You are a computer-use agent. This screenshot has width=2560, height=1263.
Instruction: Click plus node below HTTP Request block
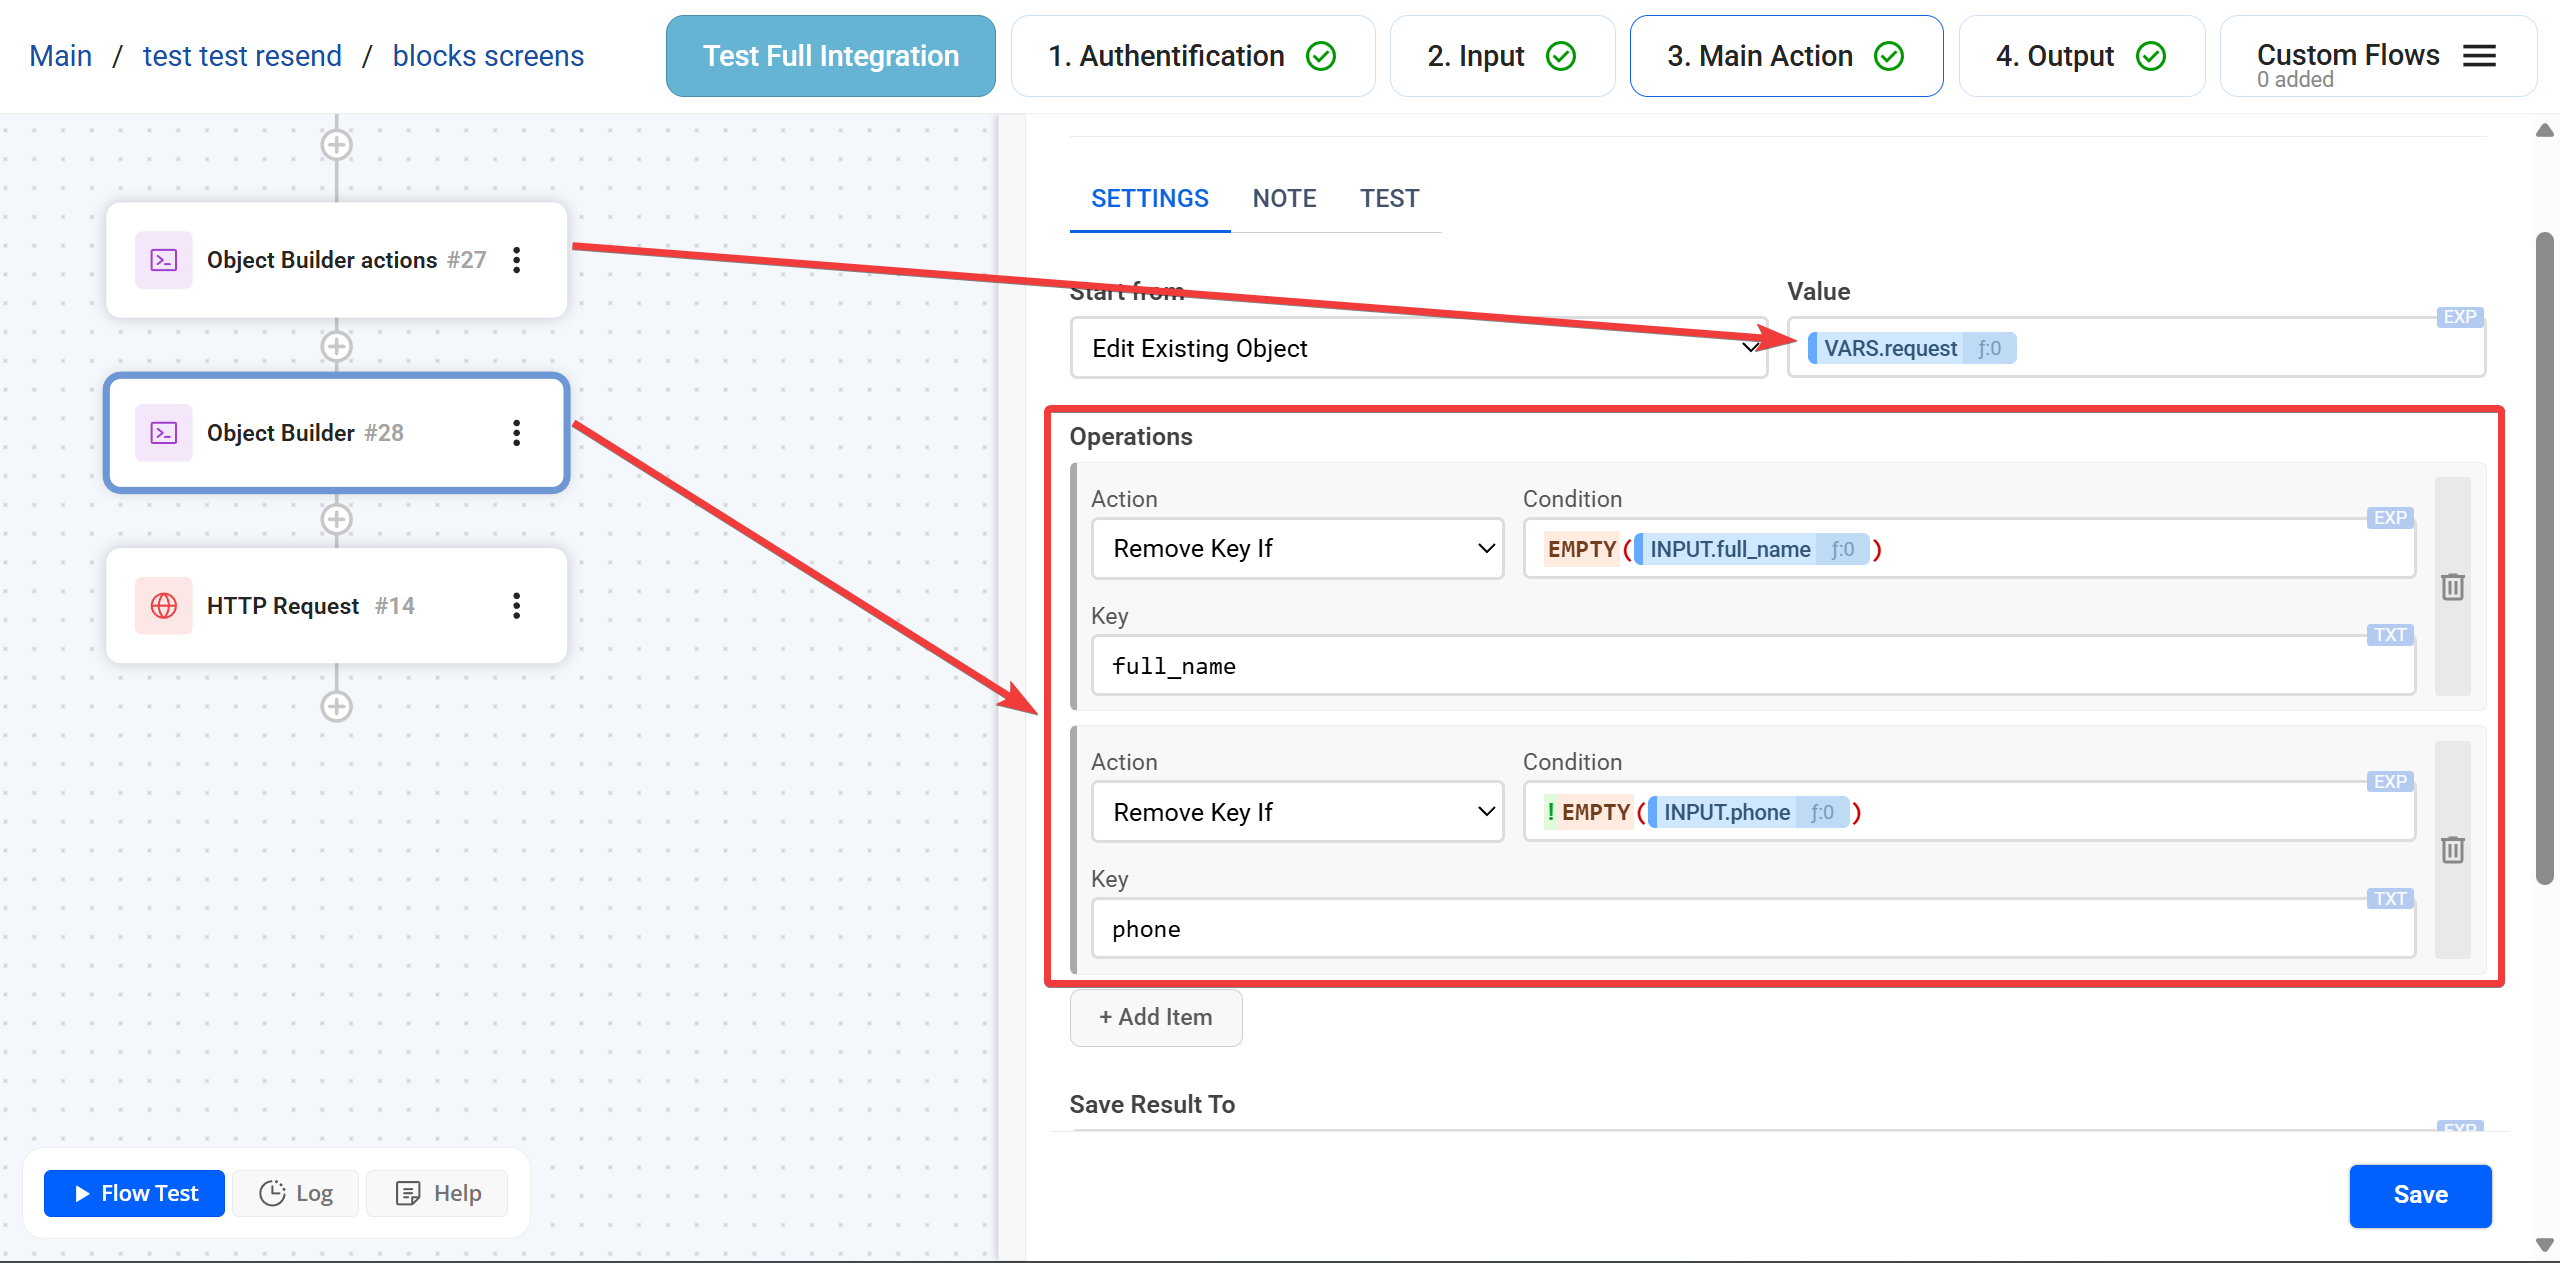(336, 707)
